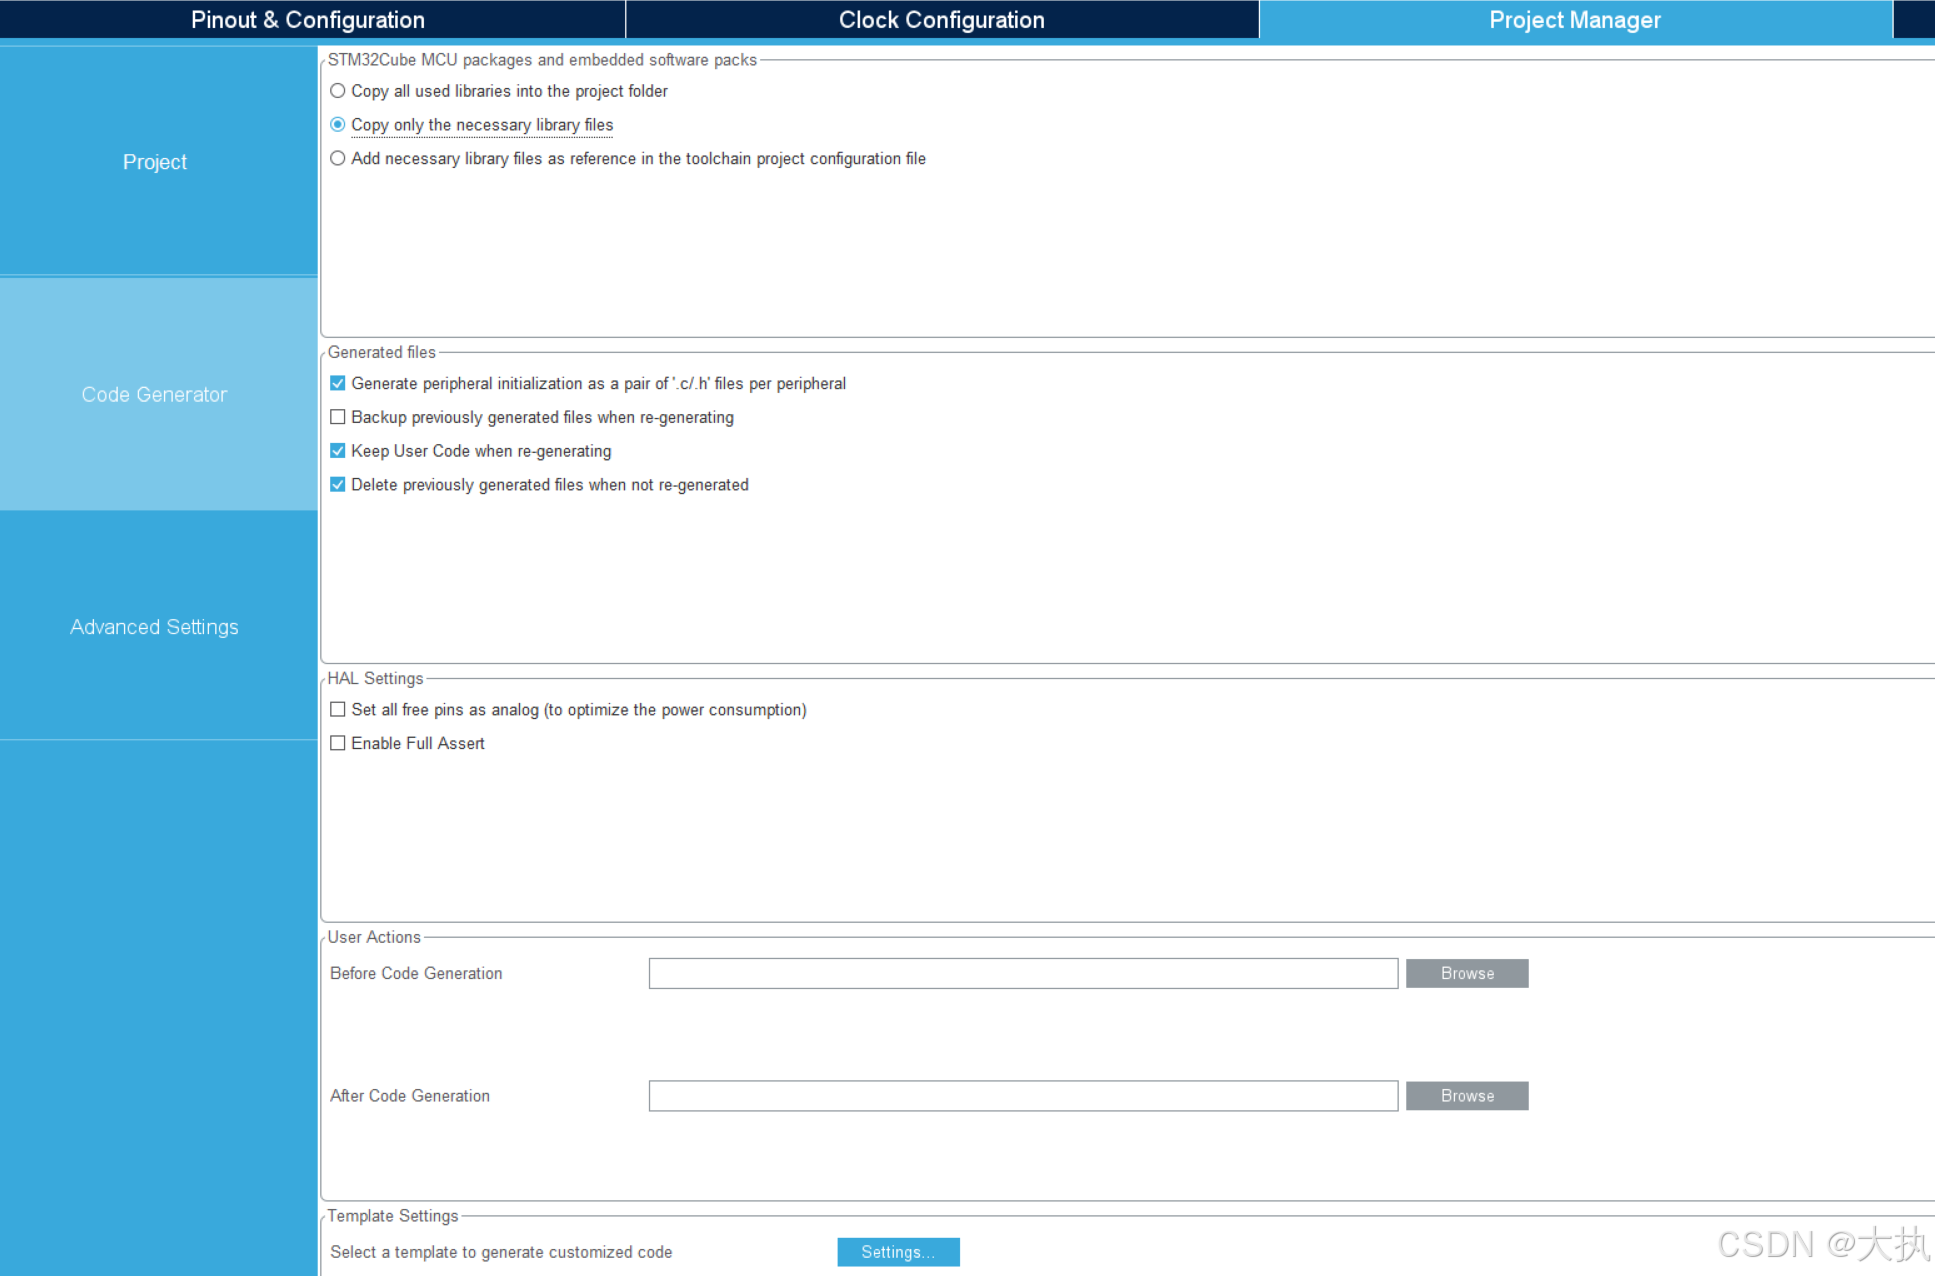Select the Project Manager tab
1935x1276 pixels.
1574,20
